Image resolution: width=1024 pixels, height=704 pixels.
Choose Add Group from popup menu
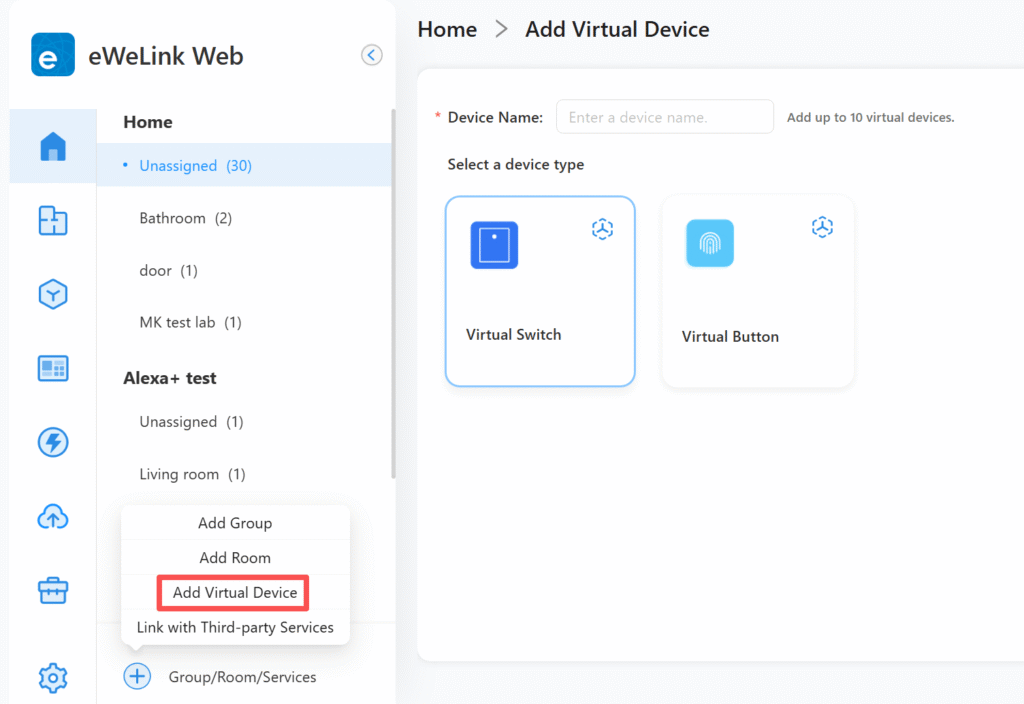(235, 523)
